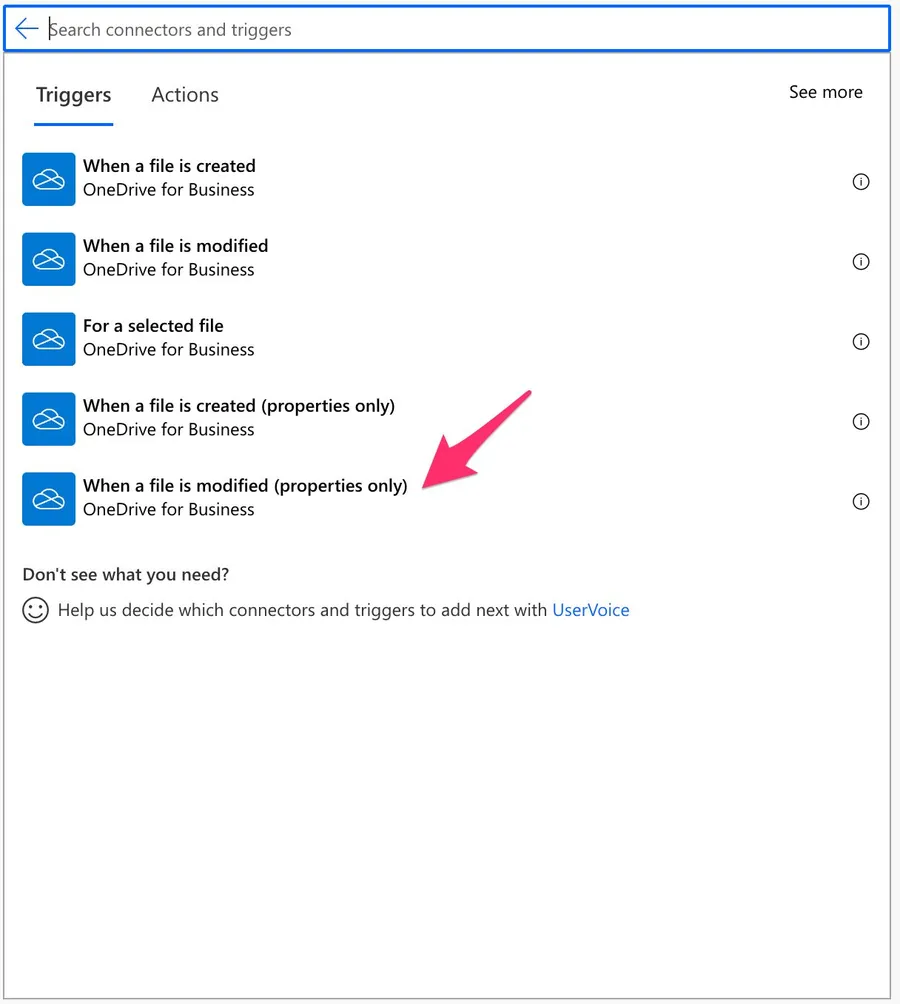Viewport: 900px width, 1004px height.
Task: Click OneDrive cloud icon for 'When a file is modified'
Action: coord(49,259)
